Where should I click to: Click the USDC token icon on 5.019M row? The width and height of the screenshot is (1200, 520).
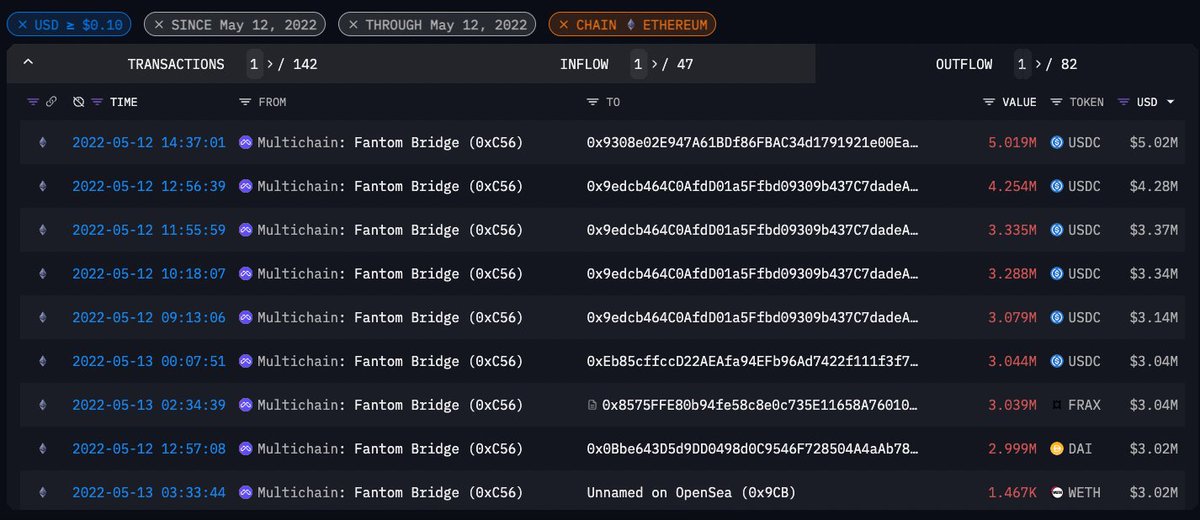(1056, 143)
